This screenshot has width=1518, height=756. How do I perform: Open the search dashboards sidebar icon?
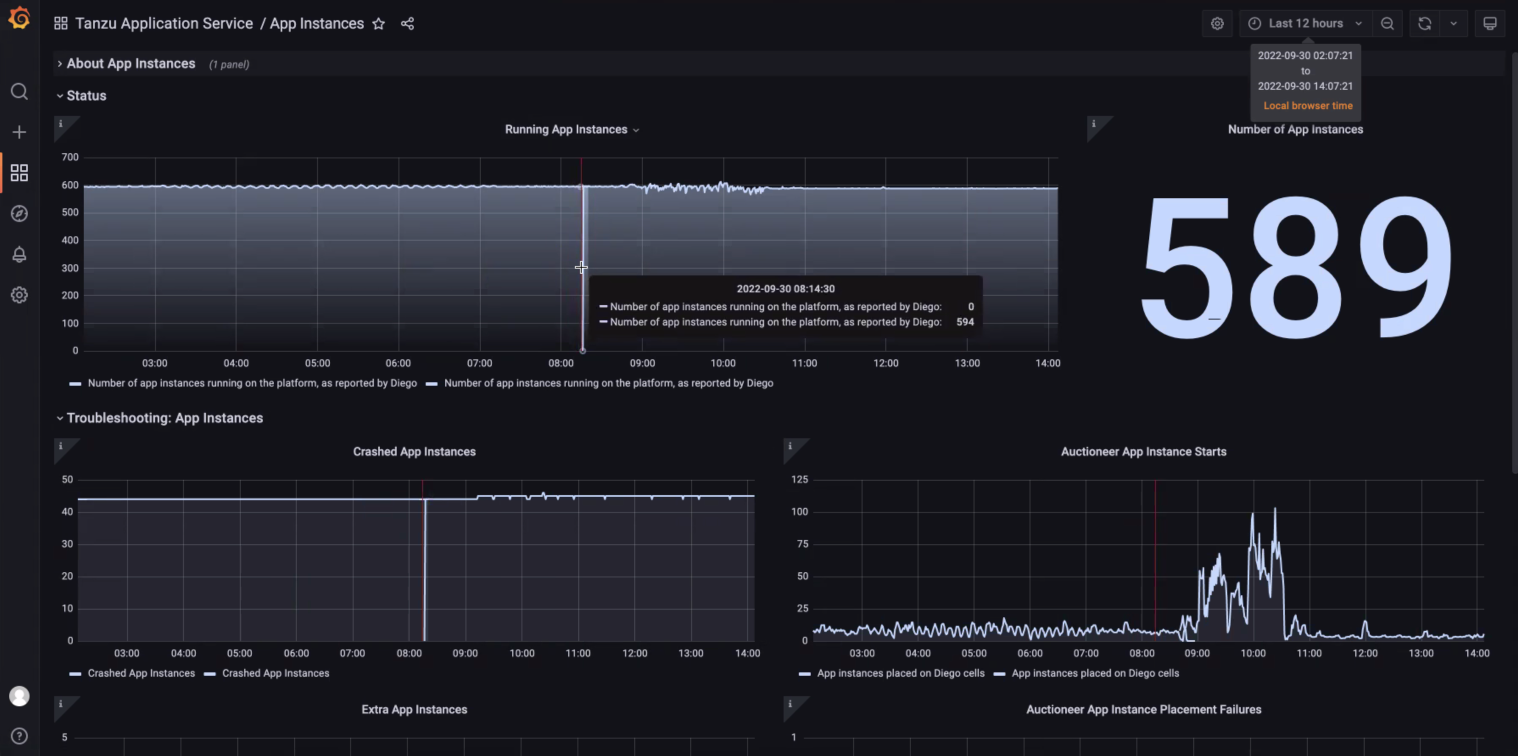[x=19, y=92]
